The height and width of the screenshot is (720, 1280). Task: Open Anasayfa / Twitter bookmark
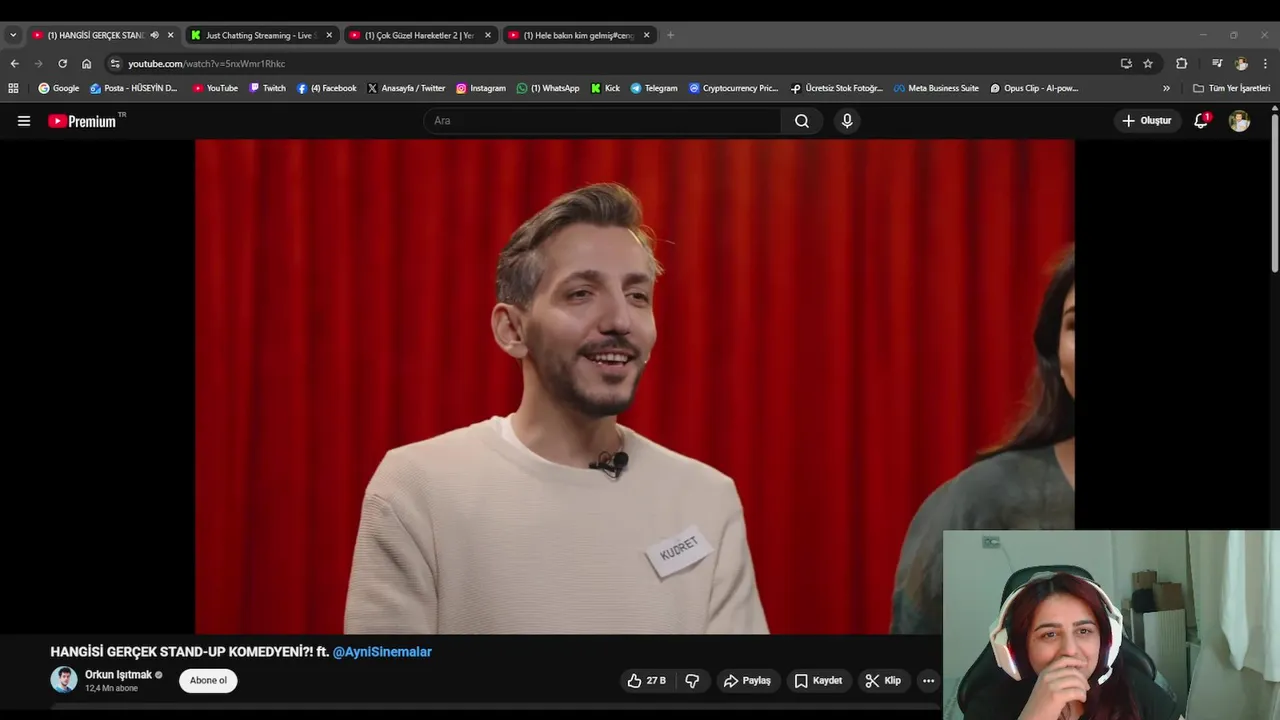tap(405, 88)
